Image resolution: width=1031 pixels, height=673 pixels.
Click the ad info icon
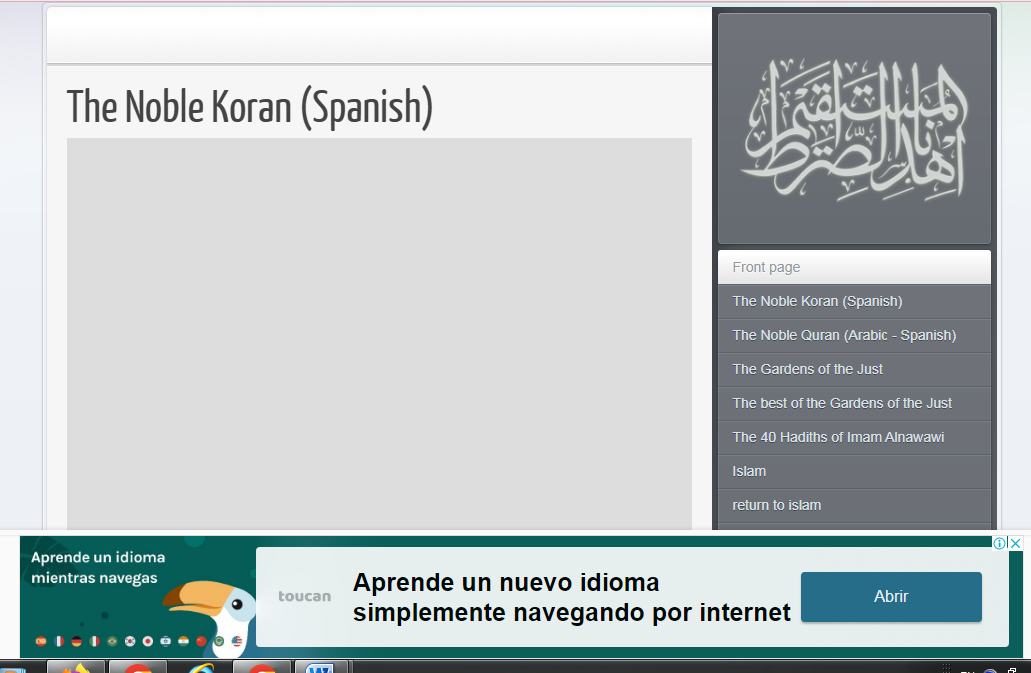click(999, 543)
